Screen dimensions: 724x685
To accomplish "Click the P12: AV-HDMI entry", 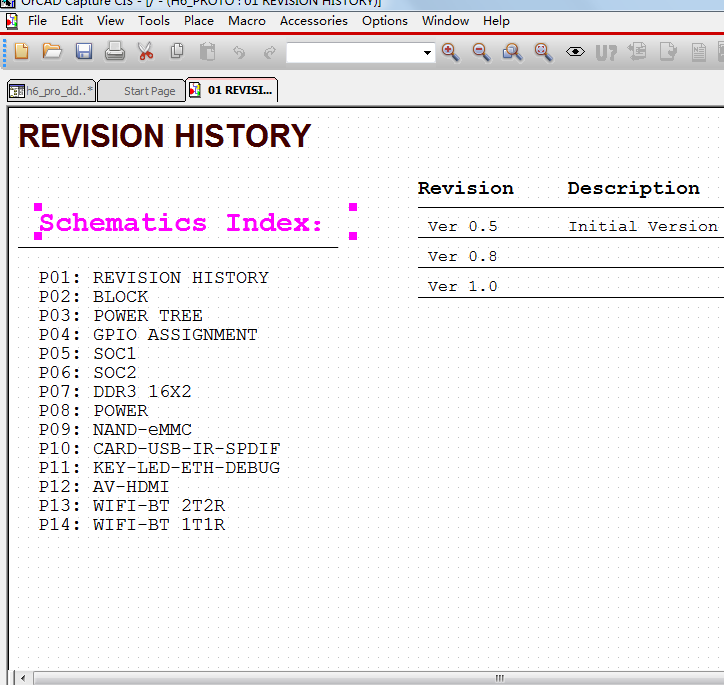I will click(x=104, y=487).
